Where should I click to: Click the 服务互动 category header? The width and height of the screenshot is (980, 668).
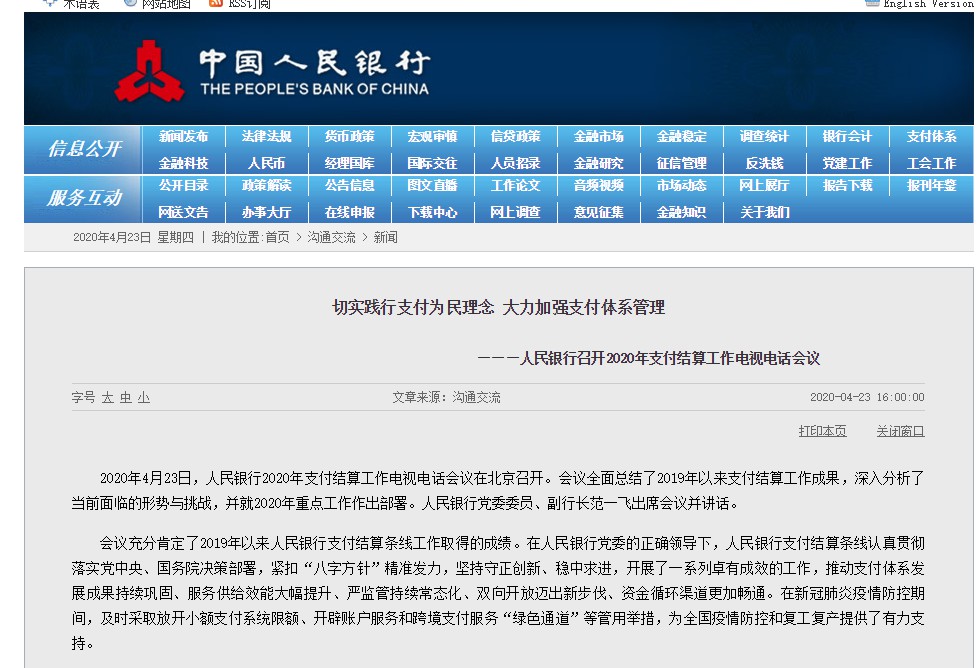click(x=84, y=198)
